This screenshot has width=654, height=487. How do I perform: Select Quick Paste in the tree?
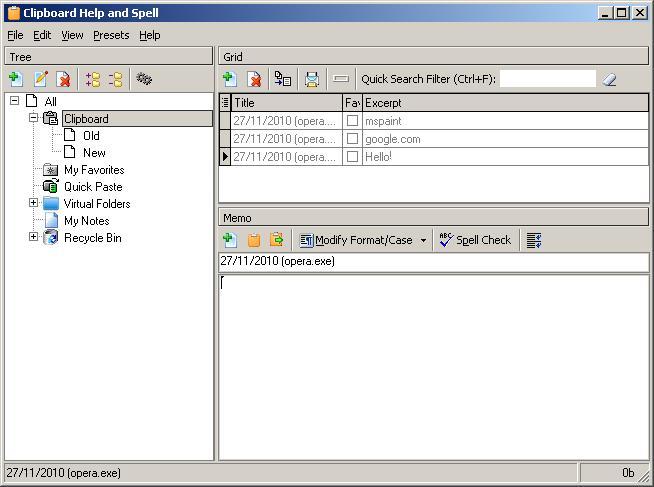[93, 187]
